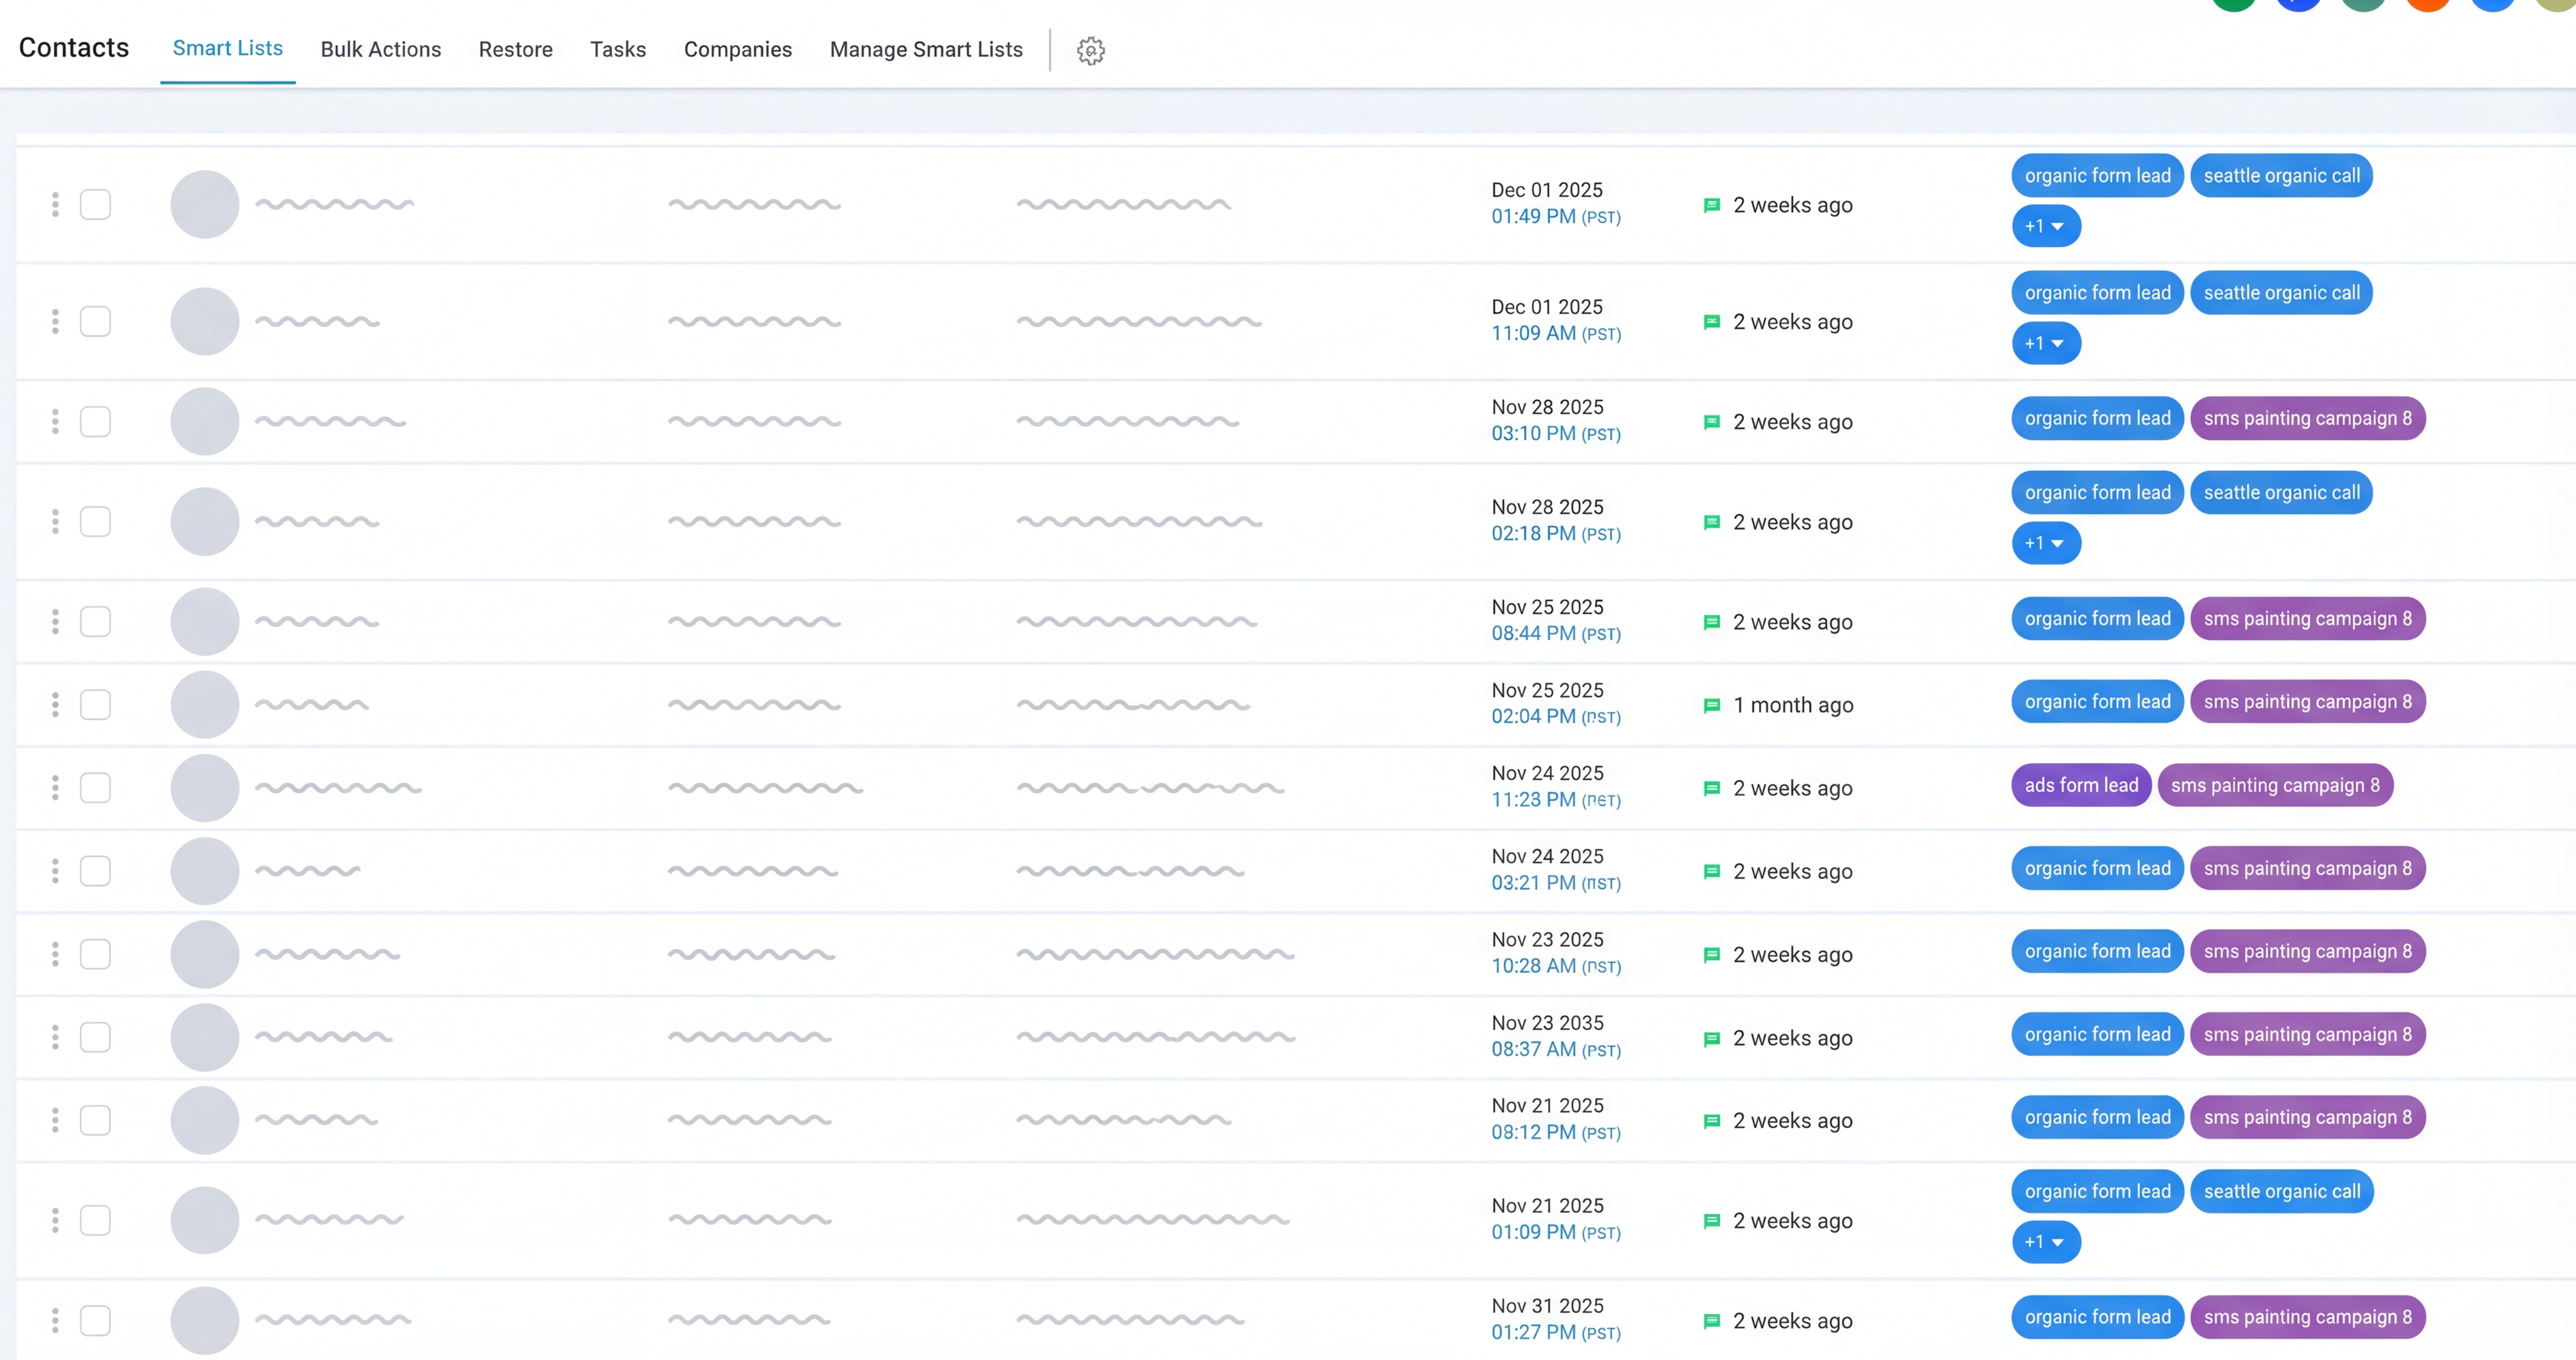Viewport: 2576px width, 1360px height.
Task: Open row actions menu for Dec 01 01:49 PM contact
Action: [x=55, y=204]
